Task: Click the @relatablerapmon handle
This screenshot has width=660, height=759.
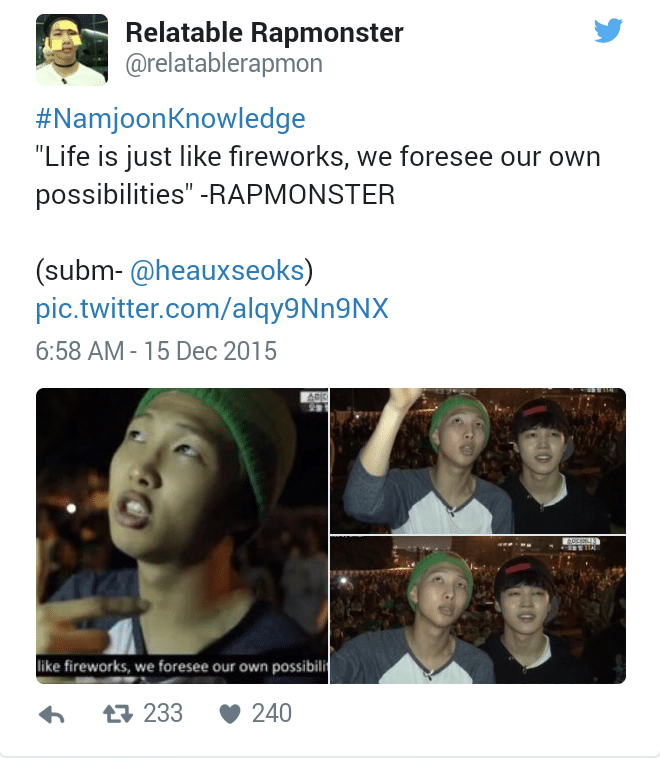Action: tap(224, 63)
